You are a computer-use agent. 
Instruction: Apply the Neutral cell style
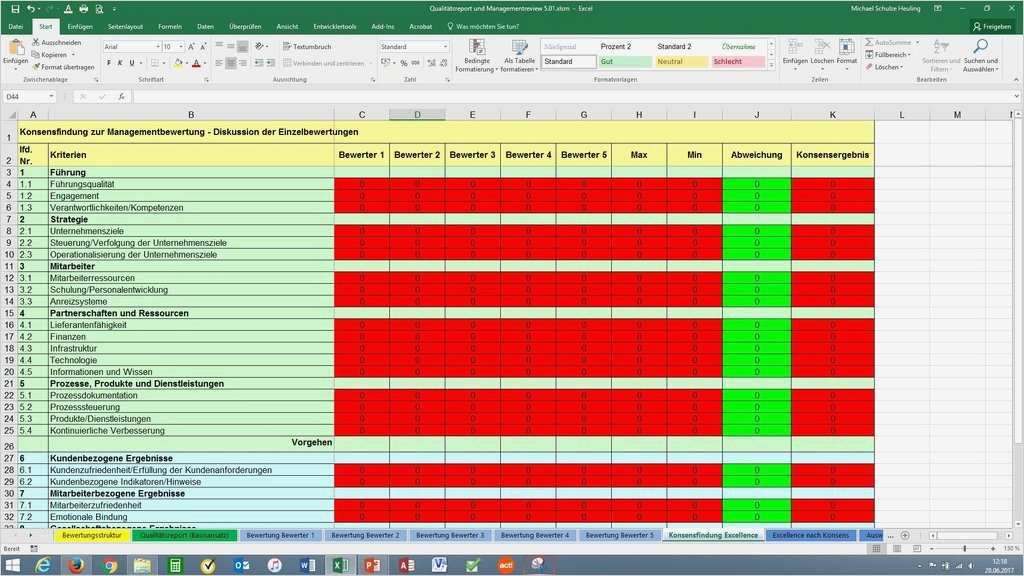tap(681, 61)
